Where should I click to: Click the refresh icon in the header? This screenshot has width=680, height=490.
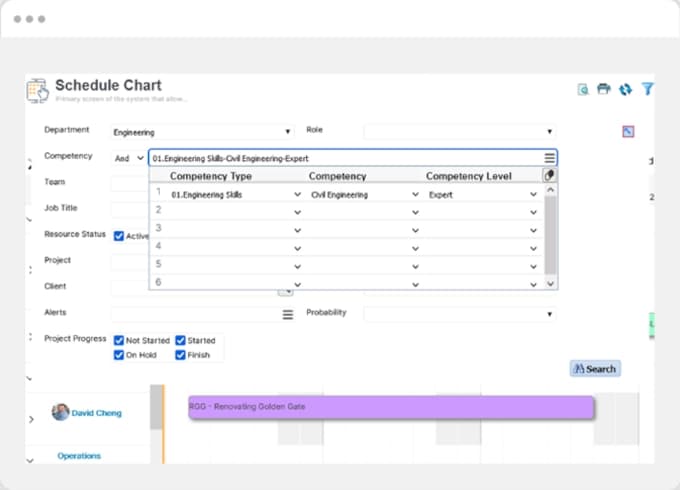click(x=625, y=89)
